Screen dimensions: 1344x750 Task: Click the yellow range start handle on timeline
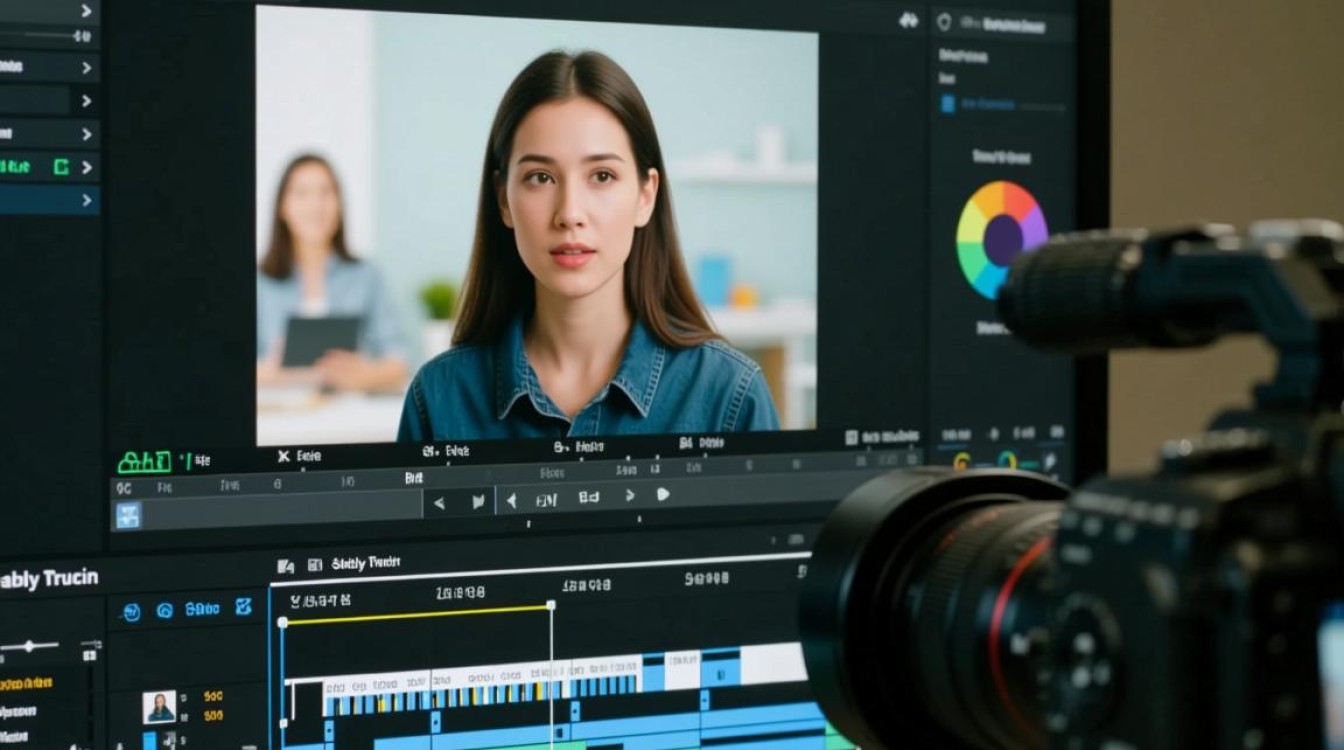(x=282, y=622)
